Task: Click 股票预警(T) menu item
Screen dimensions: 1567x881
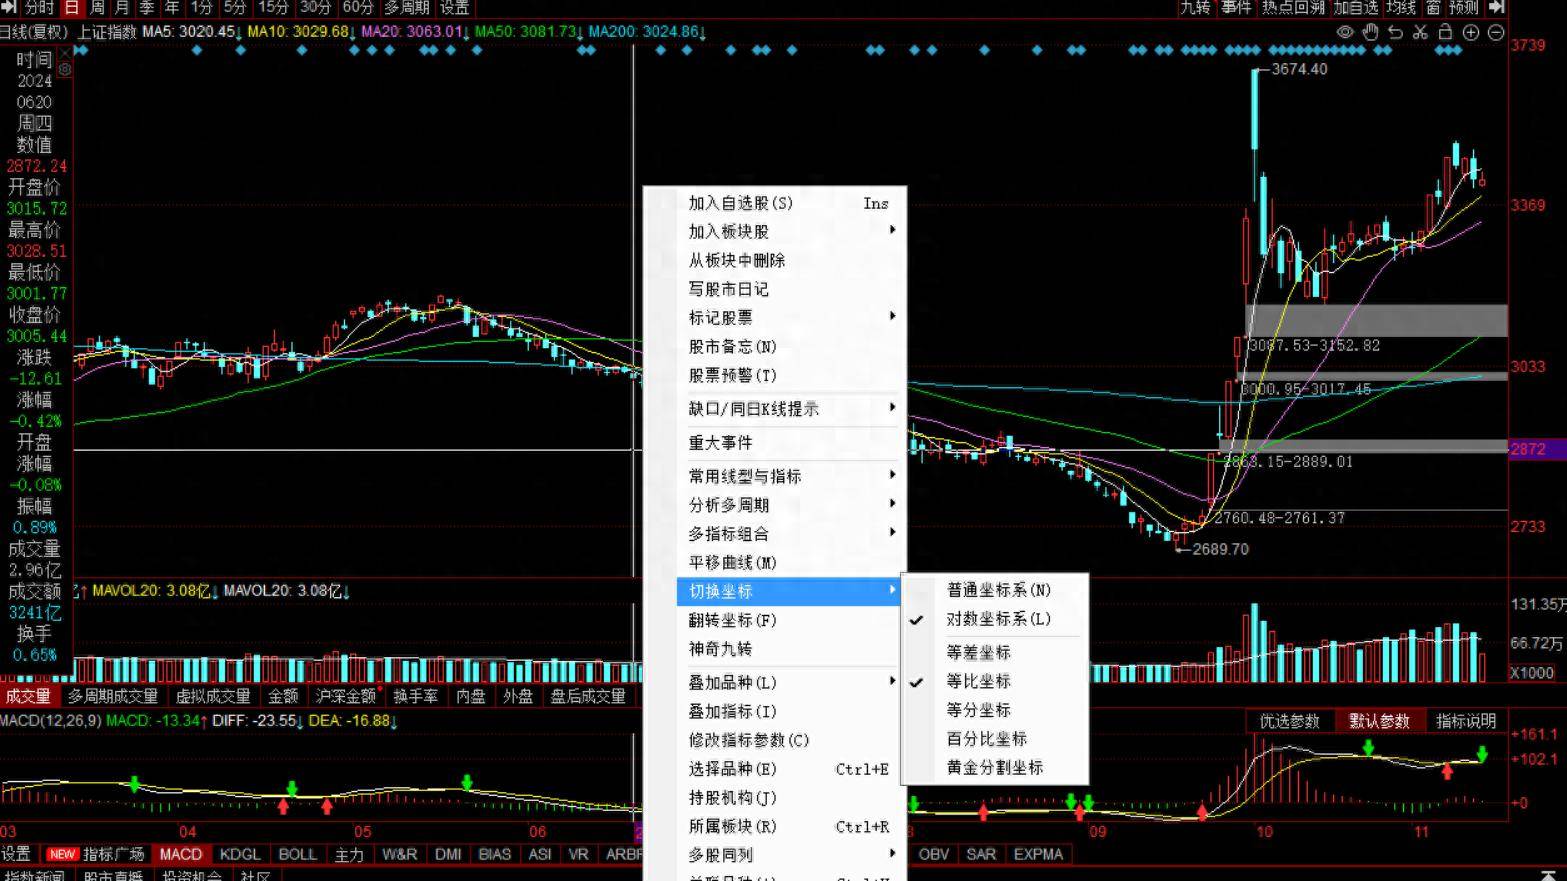Action: coord(788,375)
